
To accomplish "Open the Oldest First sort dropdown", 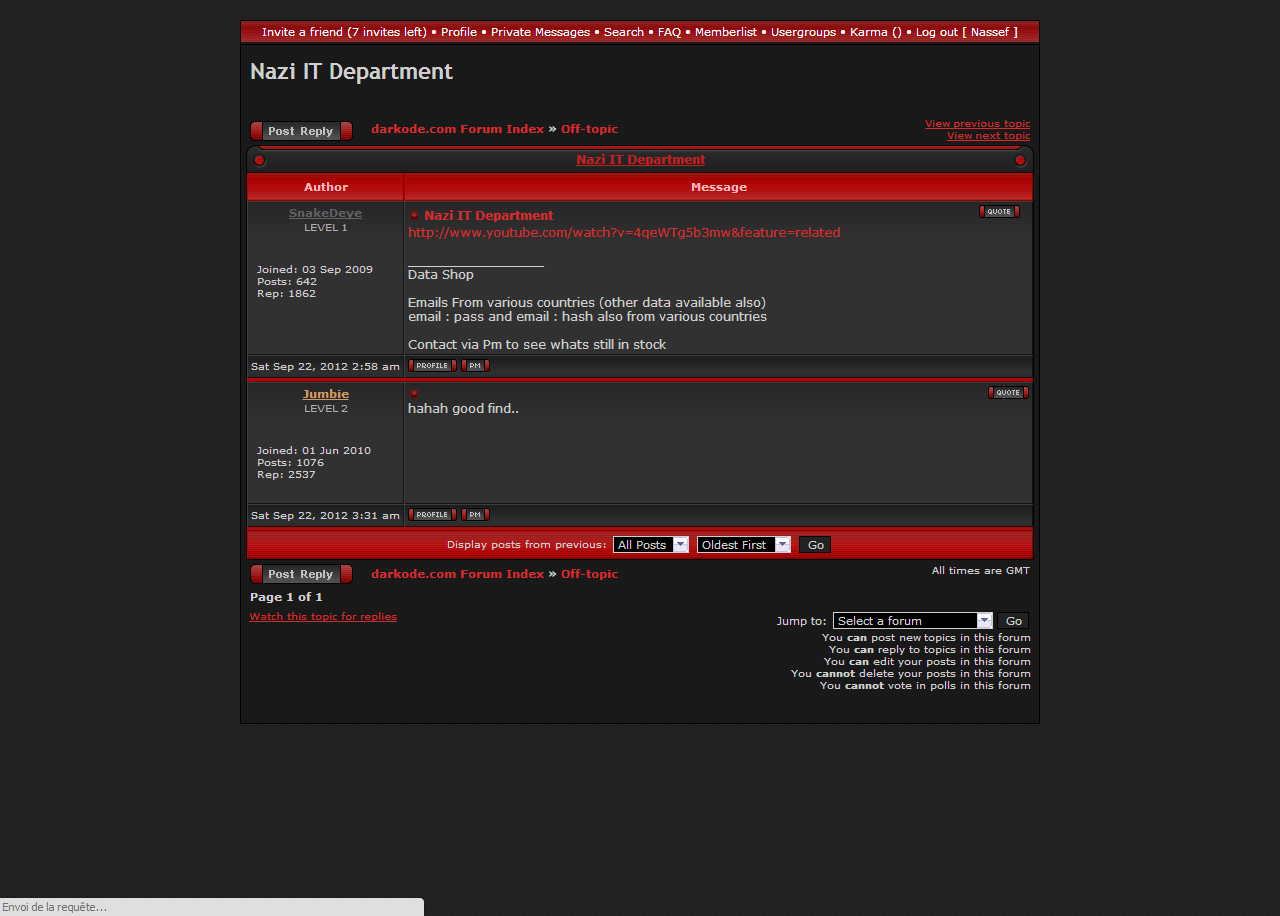I will click(x=743, y=545).
